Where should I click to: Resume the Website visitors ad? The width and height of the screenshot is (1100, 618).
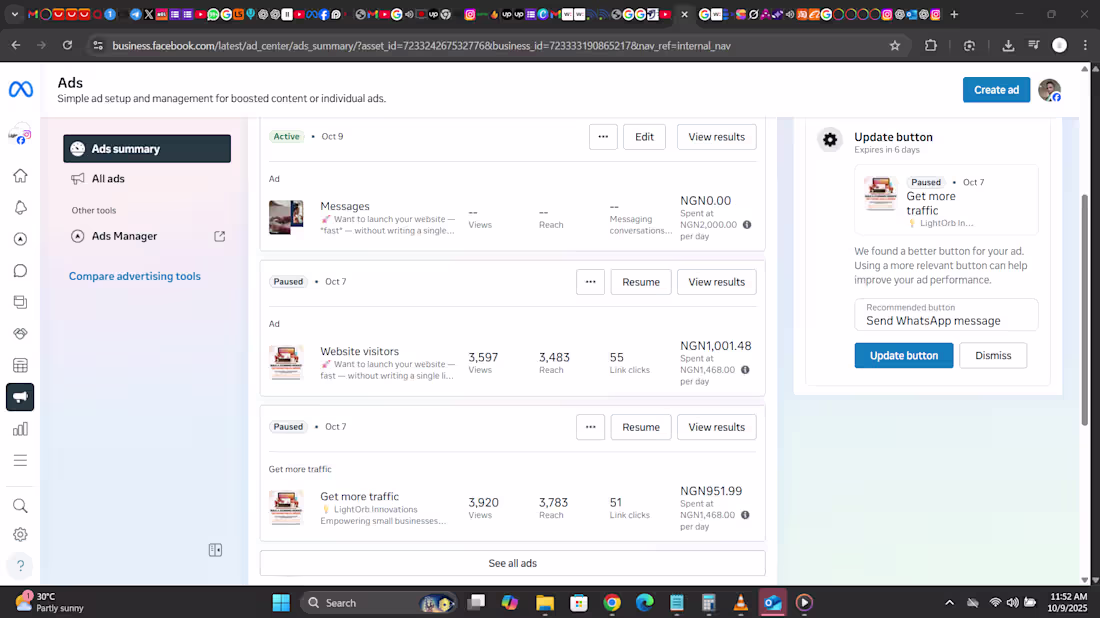640,282
